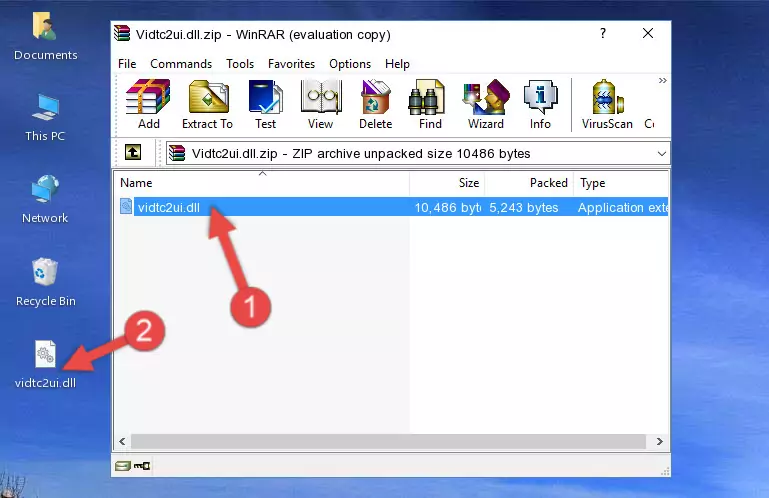Select the Documents desktop icon
The image size is (769, 498).
tap(45, 37)
